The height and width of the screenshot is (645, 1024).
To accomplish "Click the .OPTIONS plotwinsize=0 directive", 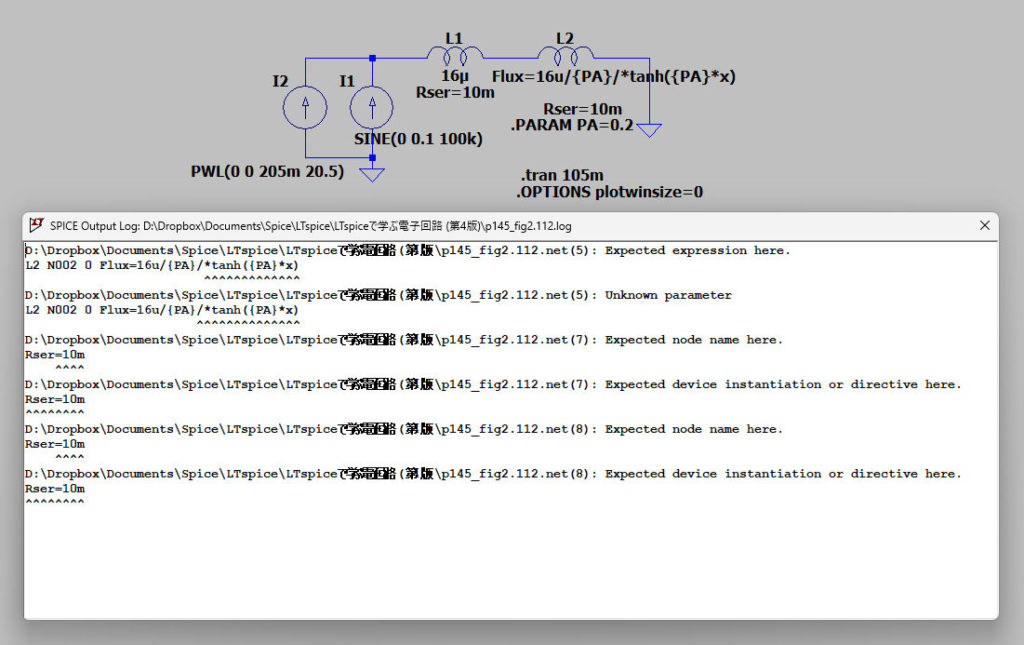I will point(609,192).
